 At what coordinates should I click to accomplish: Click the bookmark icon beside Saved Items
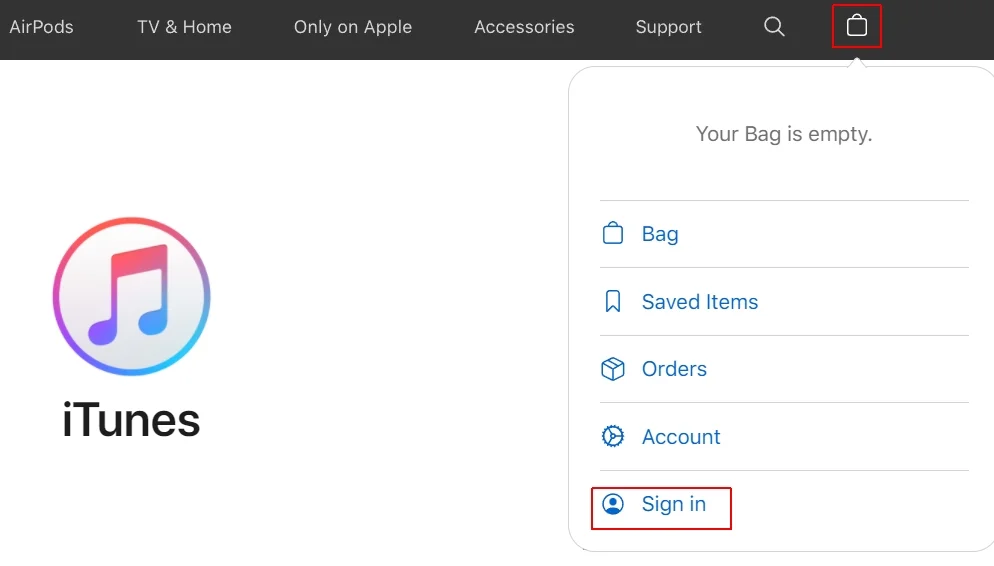pos(612,302)
